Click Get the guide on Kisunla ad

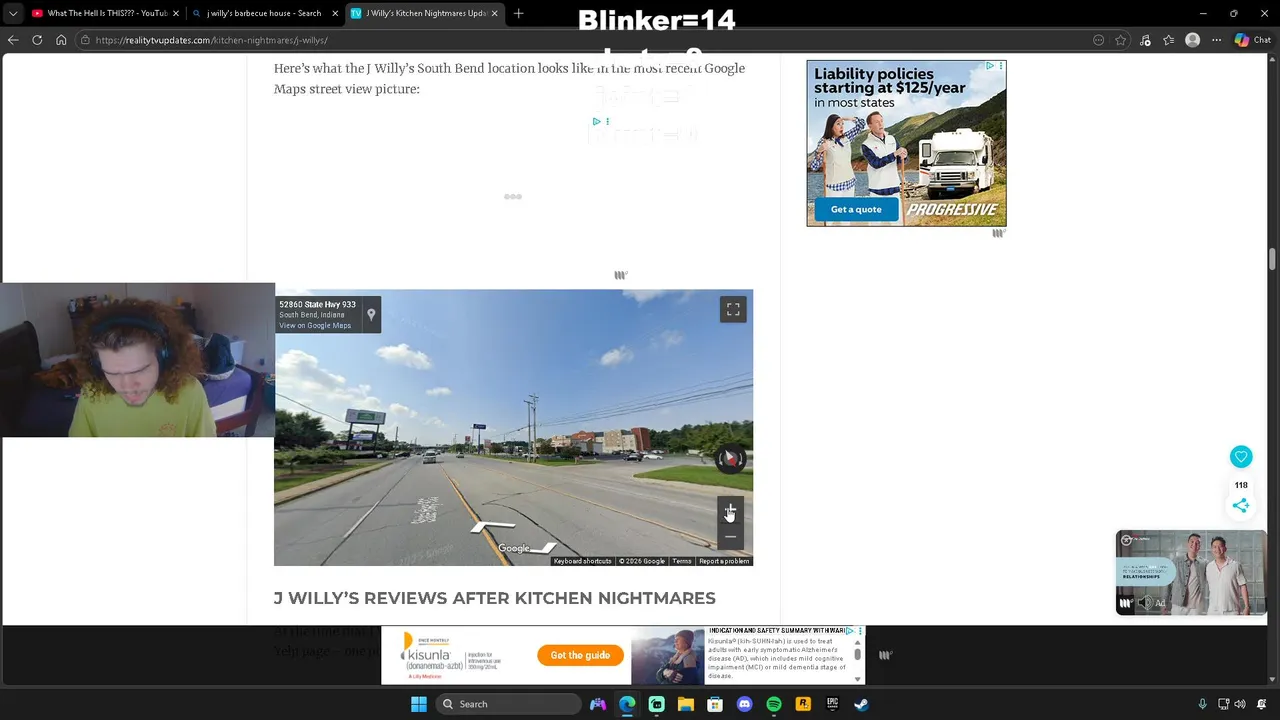tap(580, 655)
